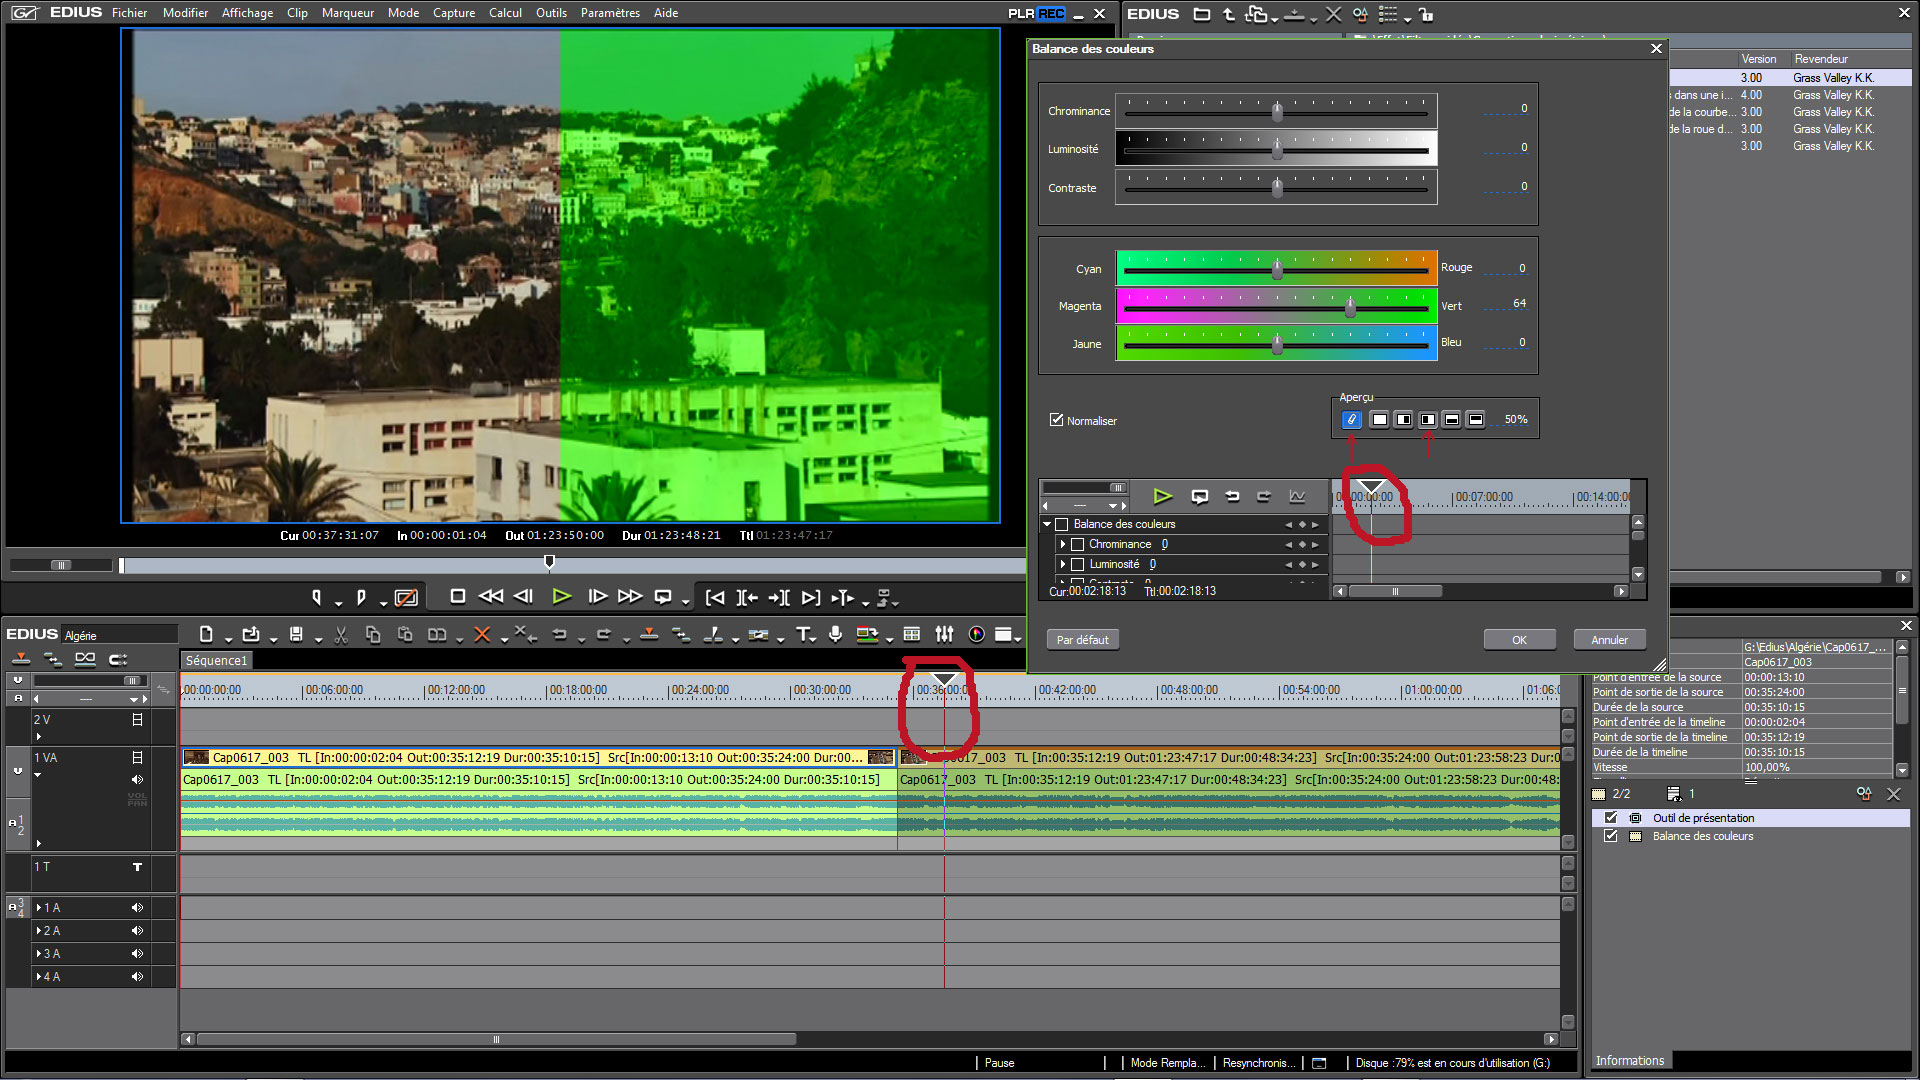Uncheck the Normaliser checkbox
Image resolution: width=1920 pixels, height=1080 pixels.
coord(1056,420)
